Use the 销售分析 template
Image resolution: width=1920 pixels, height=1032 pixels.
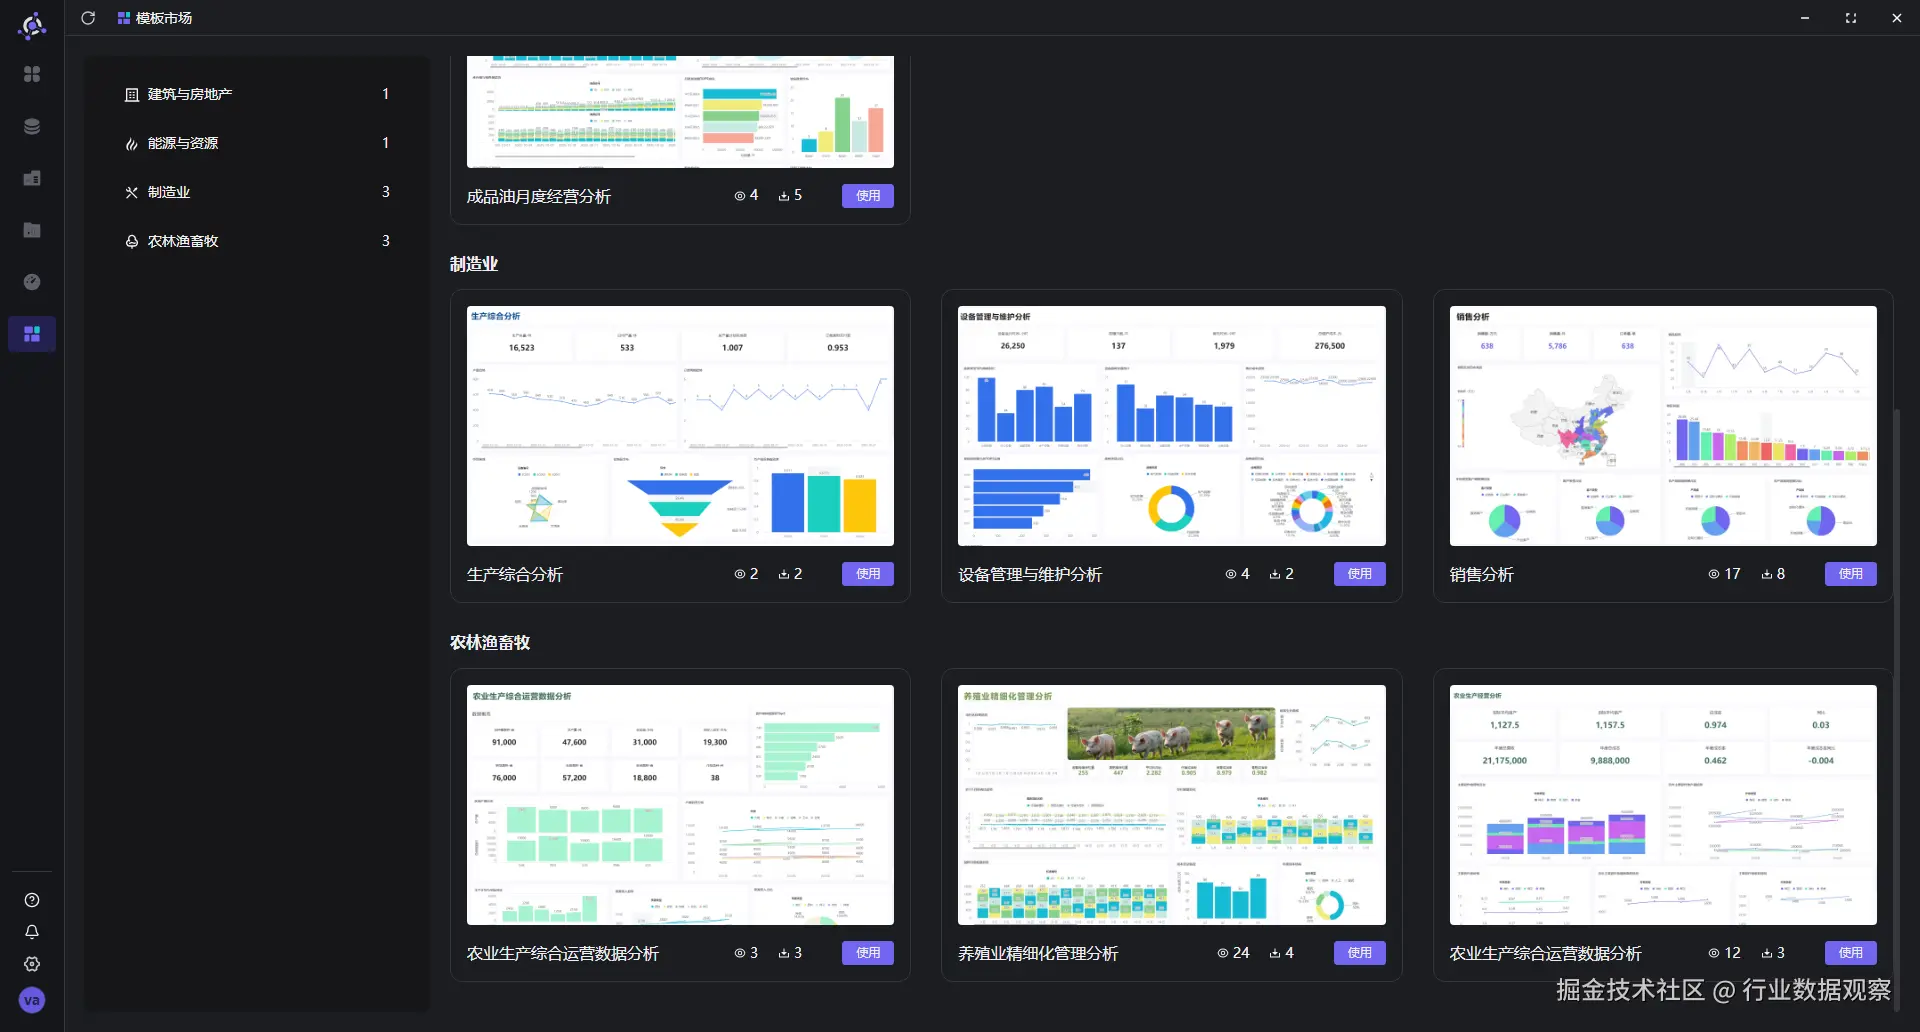coord(1851,574)
